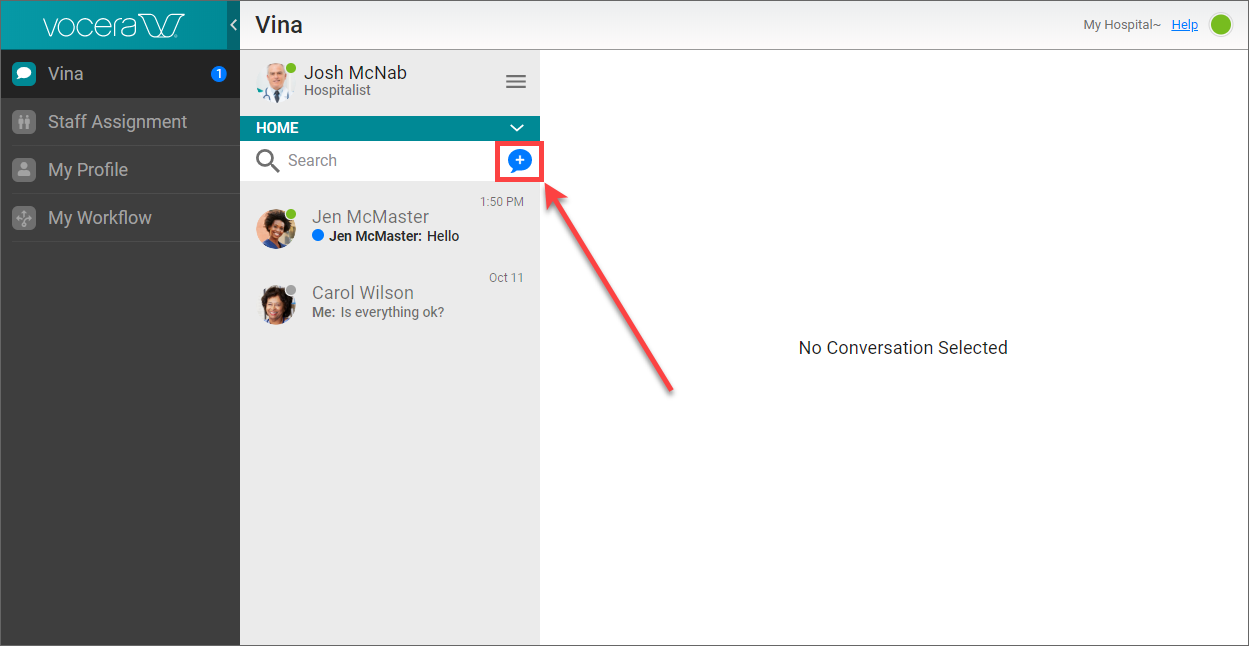The width and height of the screenshot is (1249, 646).
Task: Click the new conversation plus bubble icon
Action: click(x=519, y=161)
